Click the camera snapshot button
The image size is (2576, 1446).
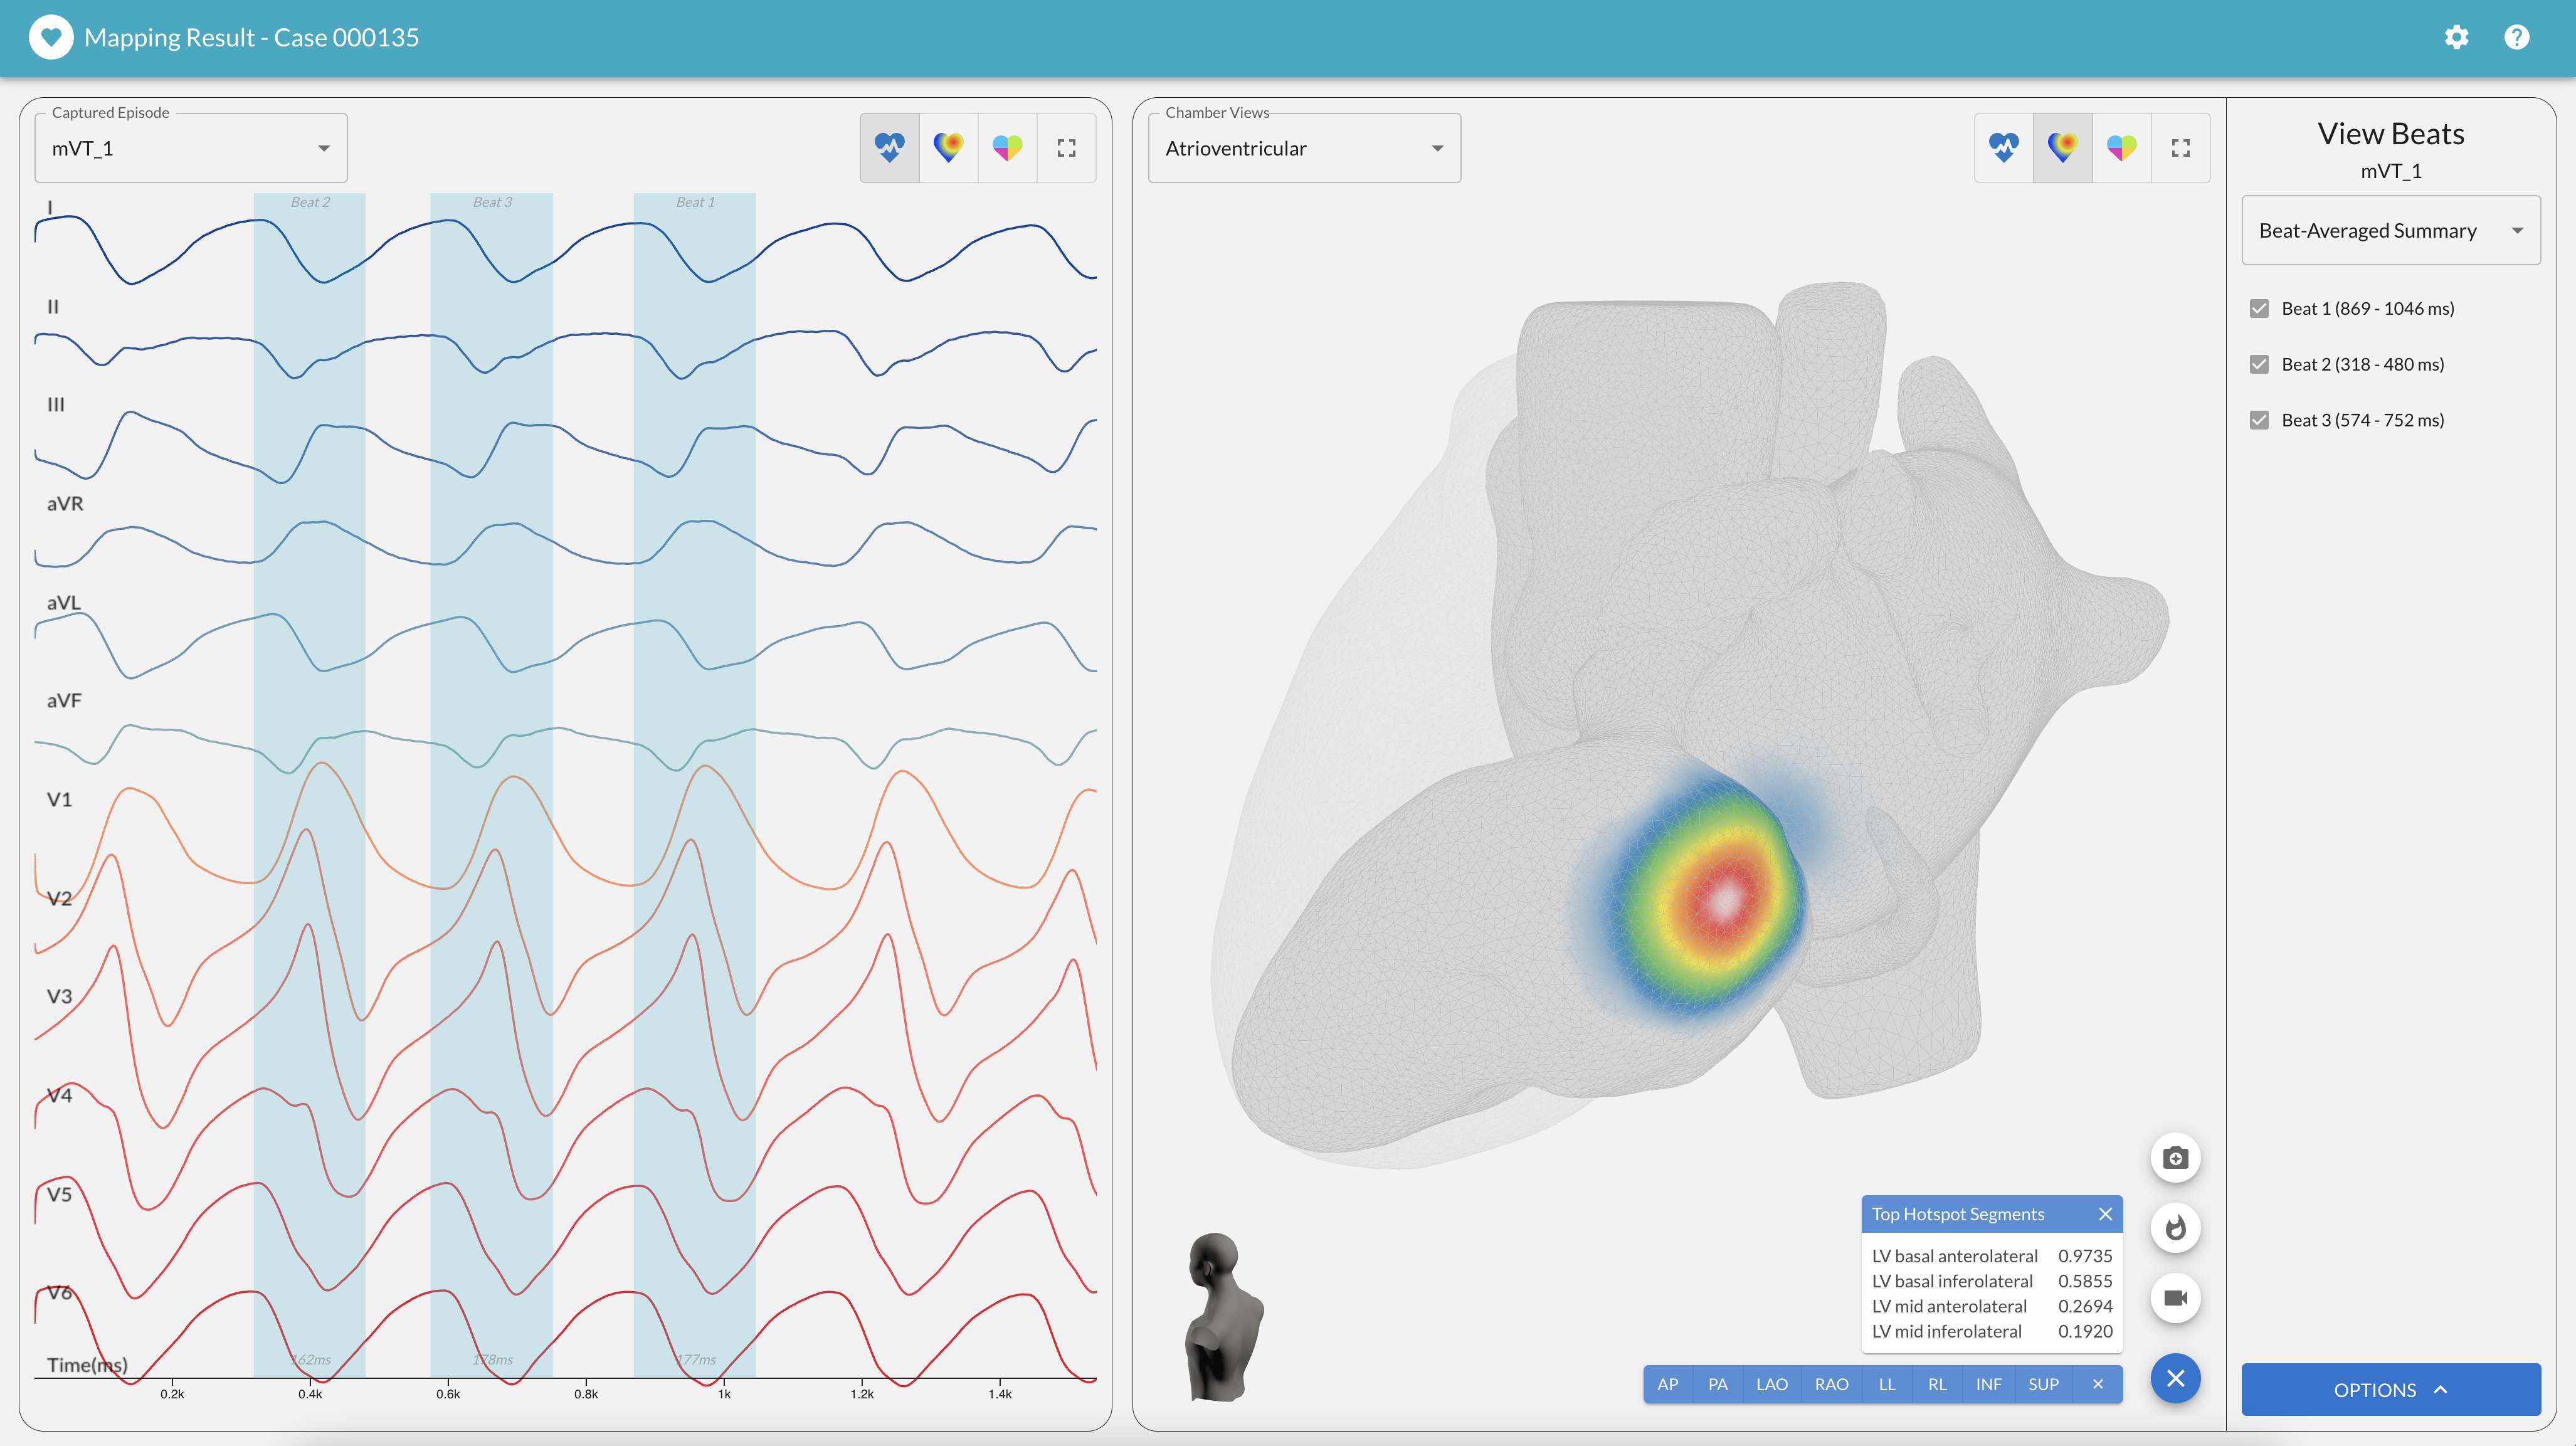[2175, 1158]
